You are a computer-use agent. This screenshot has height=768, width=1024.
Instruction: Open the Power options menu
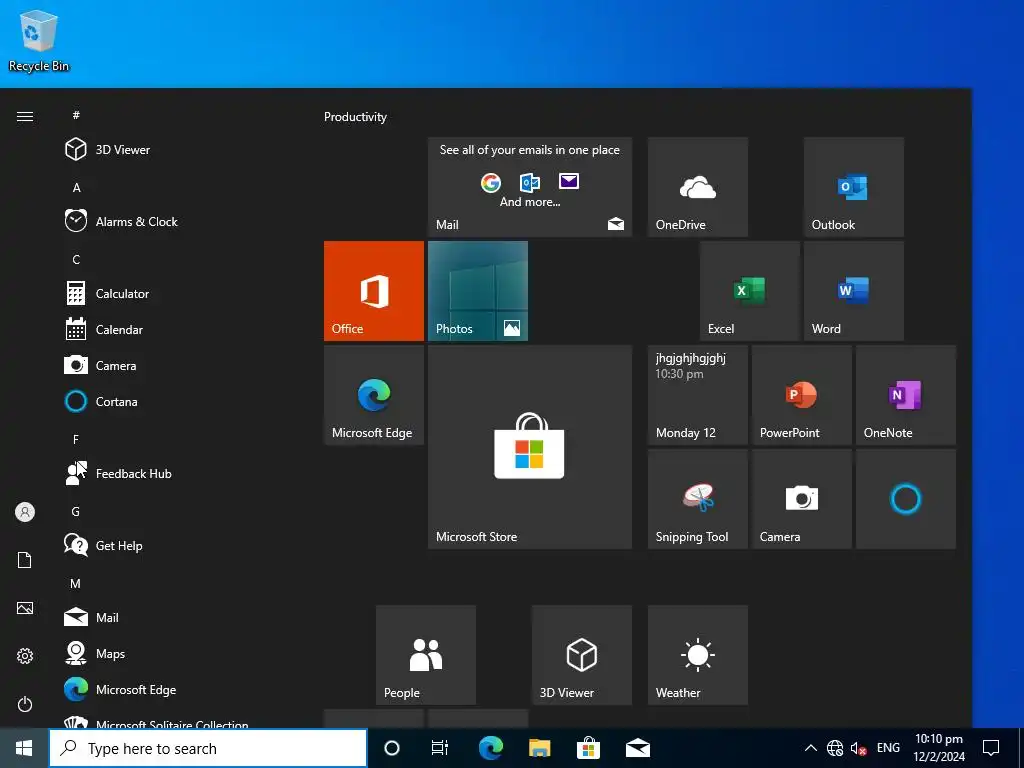(25, 704)
